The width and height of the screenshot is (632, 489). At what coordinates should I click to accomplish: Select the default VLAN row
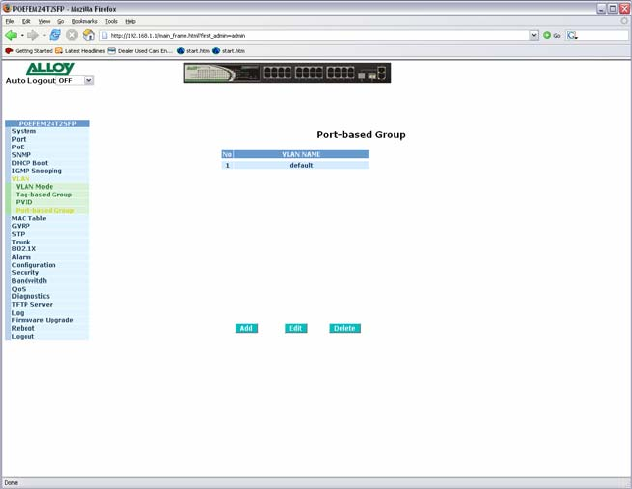[295, 165]
